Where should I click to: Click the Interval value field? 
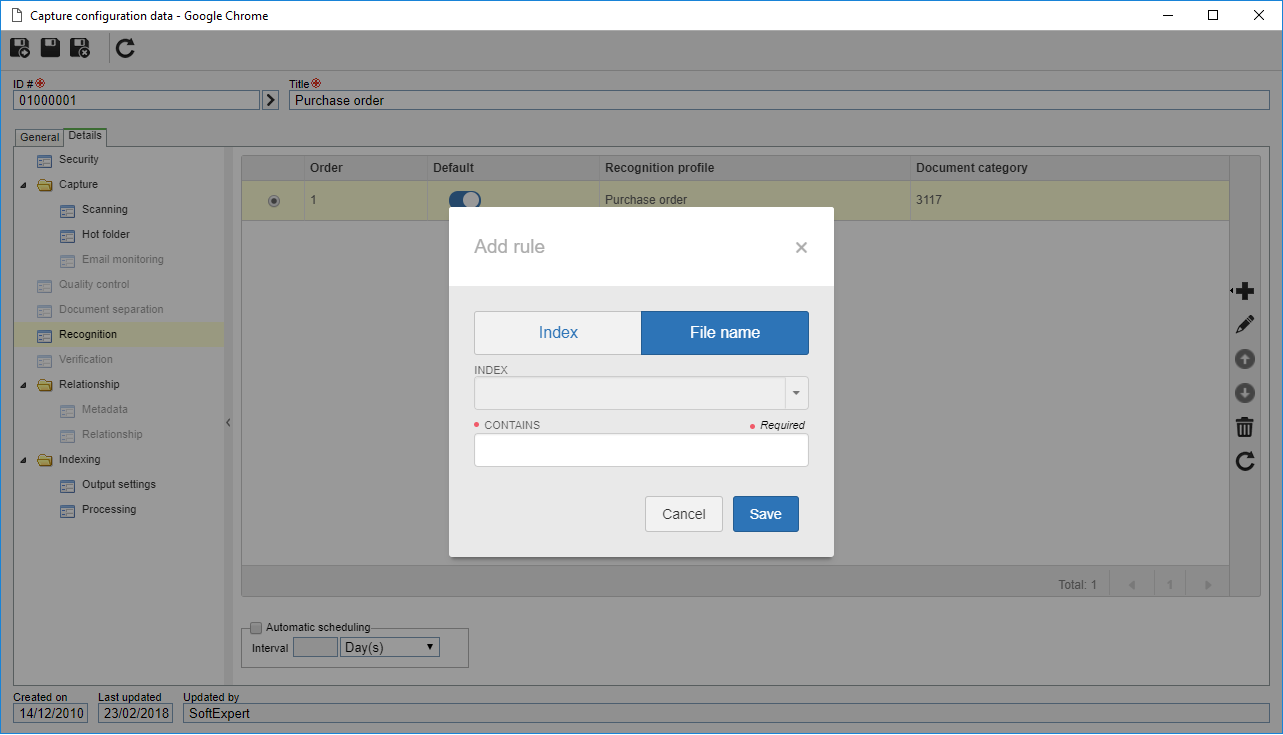point(315,647)
